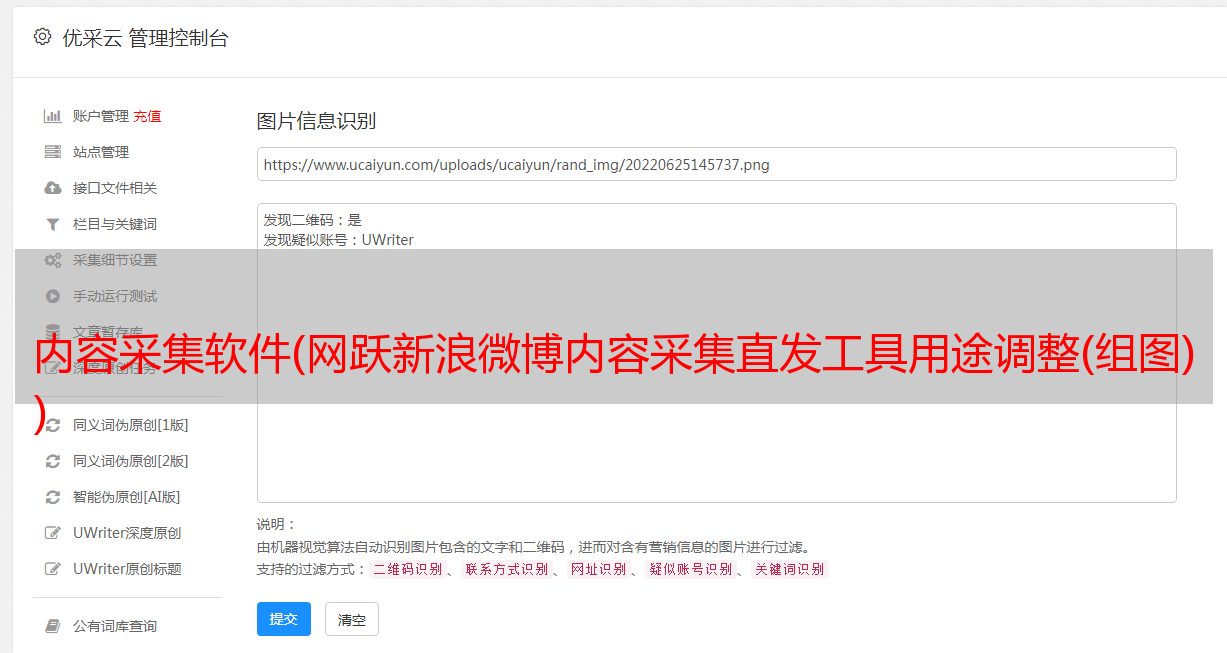Select the 网址识别 filter tag

click(x=598, y=569)
